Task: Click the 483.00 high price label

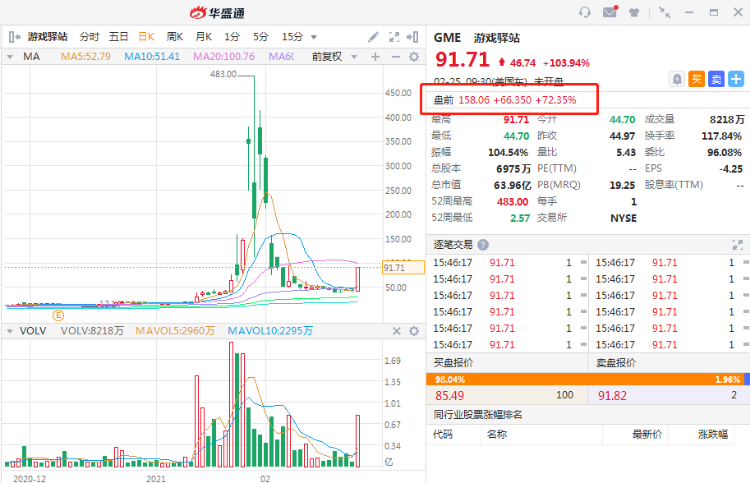Action: (223, 74)
